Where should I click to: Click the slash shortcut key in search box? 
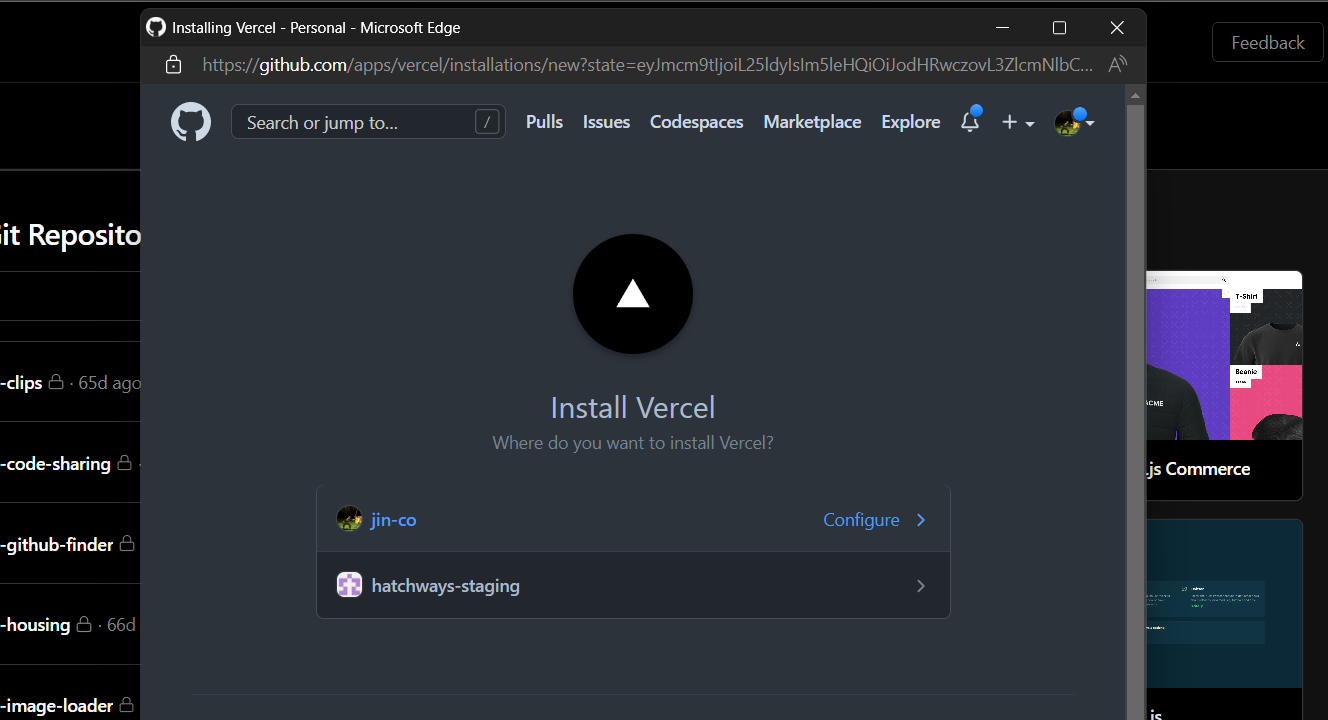[x=487, y=122]
